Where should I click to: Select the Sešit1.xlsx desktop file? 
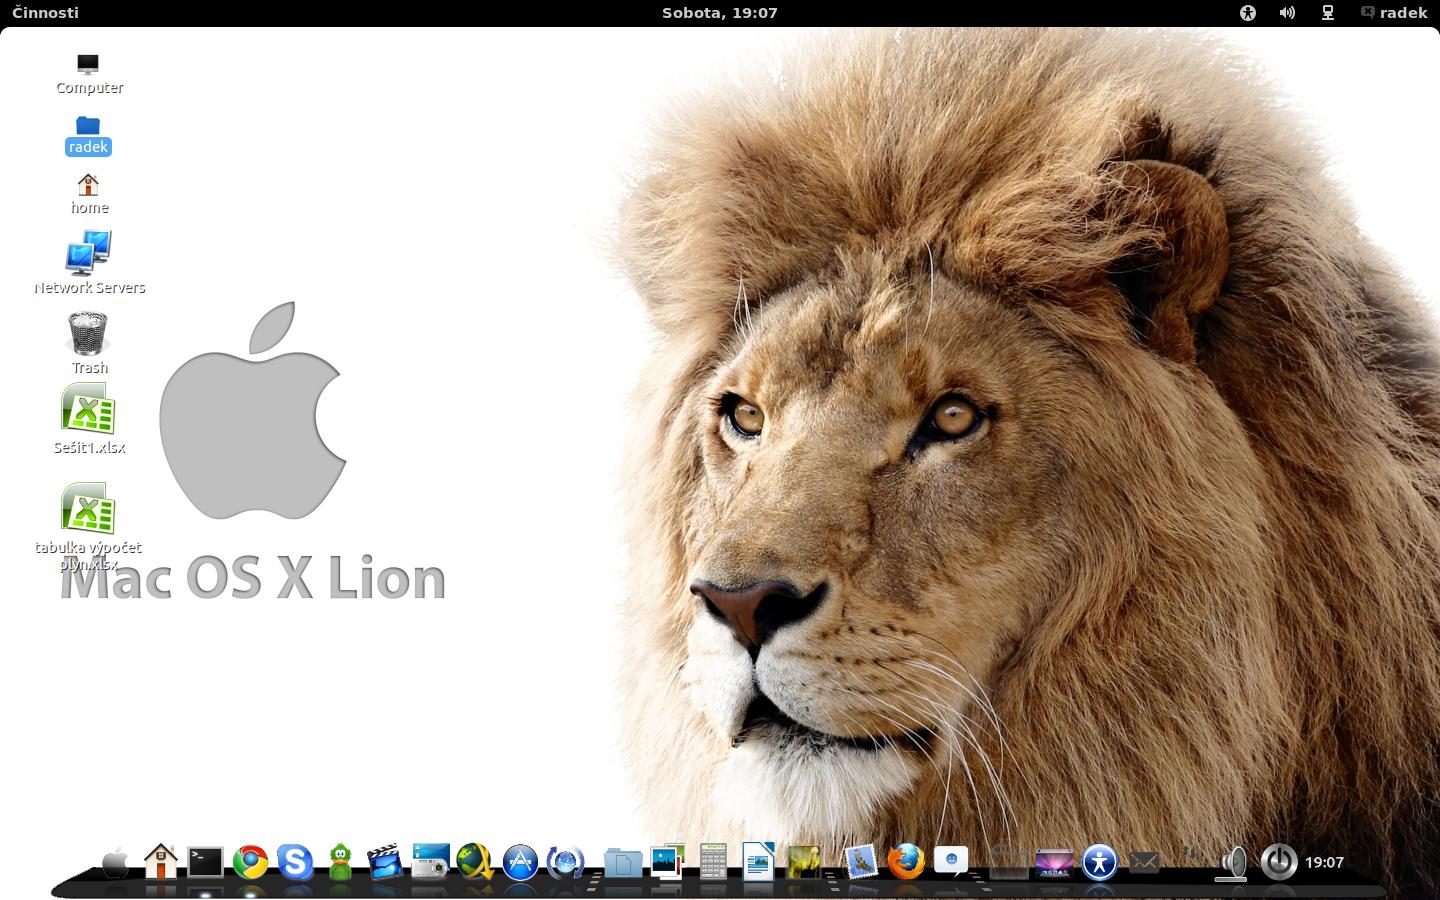click(89, 412)
